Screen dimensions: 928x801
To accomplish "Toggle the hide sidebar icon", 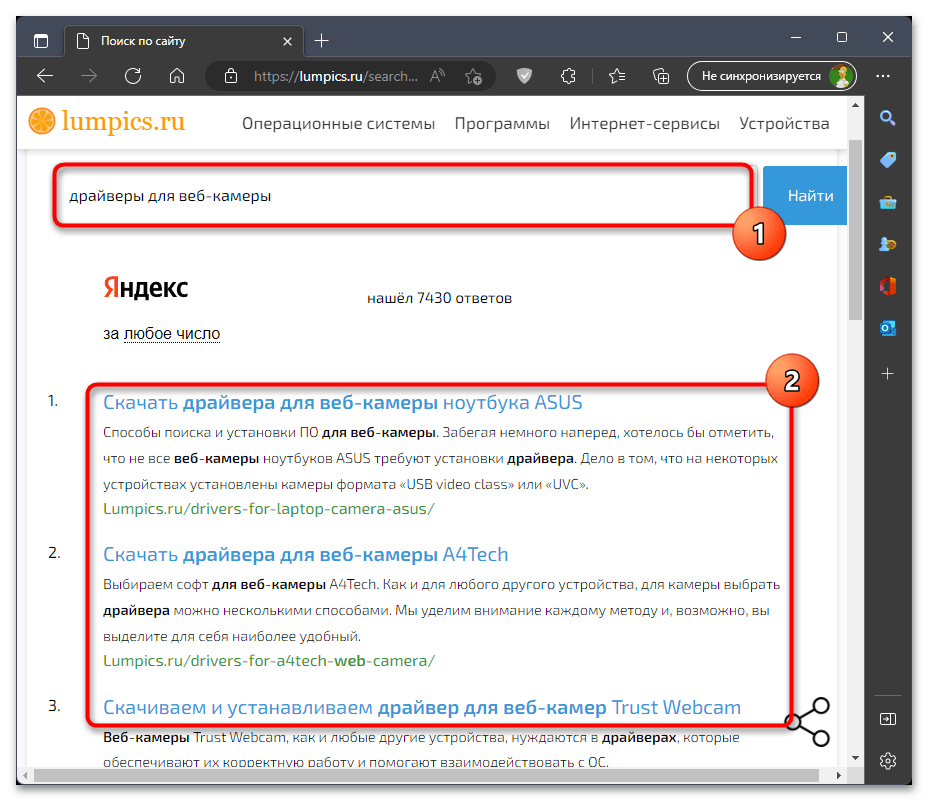I will pos(888,719).
